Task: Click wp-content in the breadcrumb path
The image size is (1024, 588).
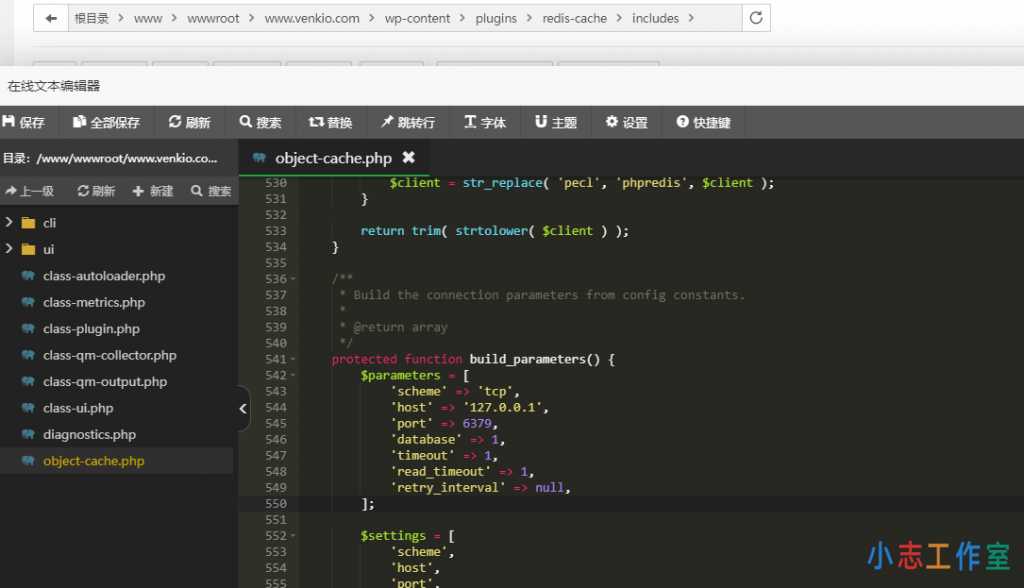Action: pos(418,18)
